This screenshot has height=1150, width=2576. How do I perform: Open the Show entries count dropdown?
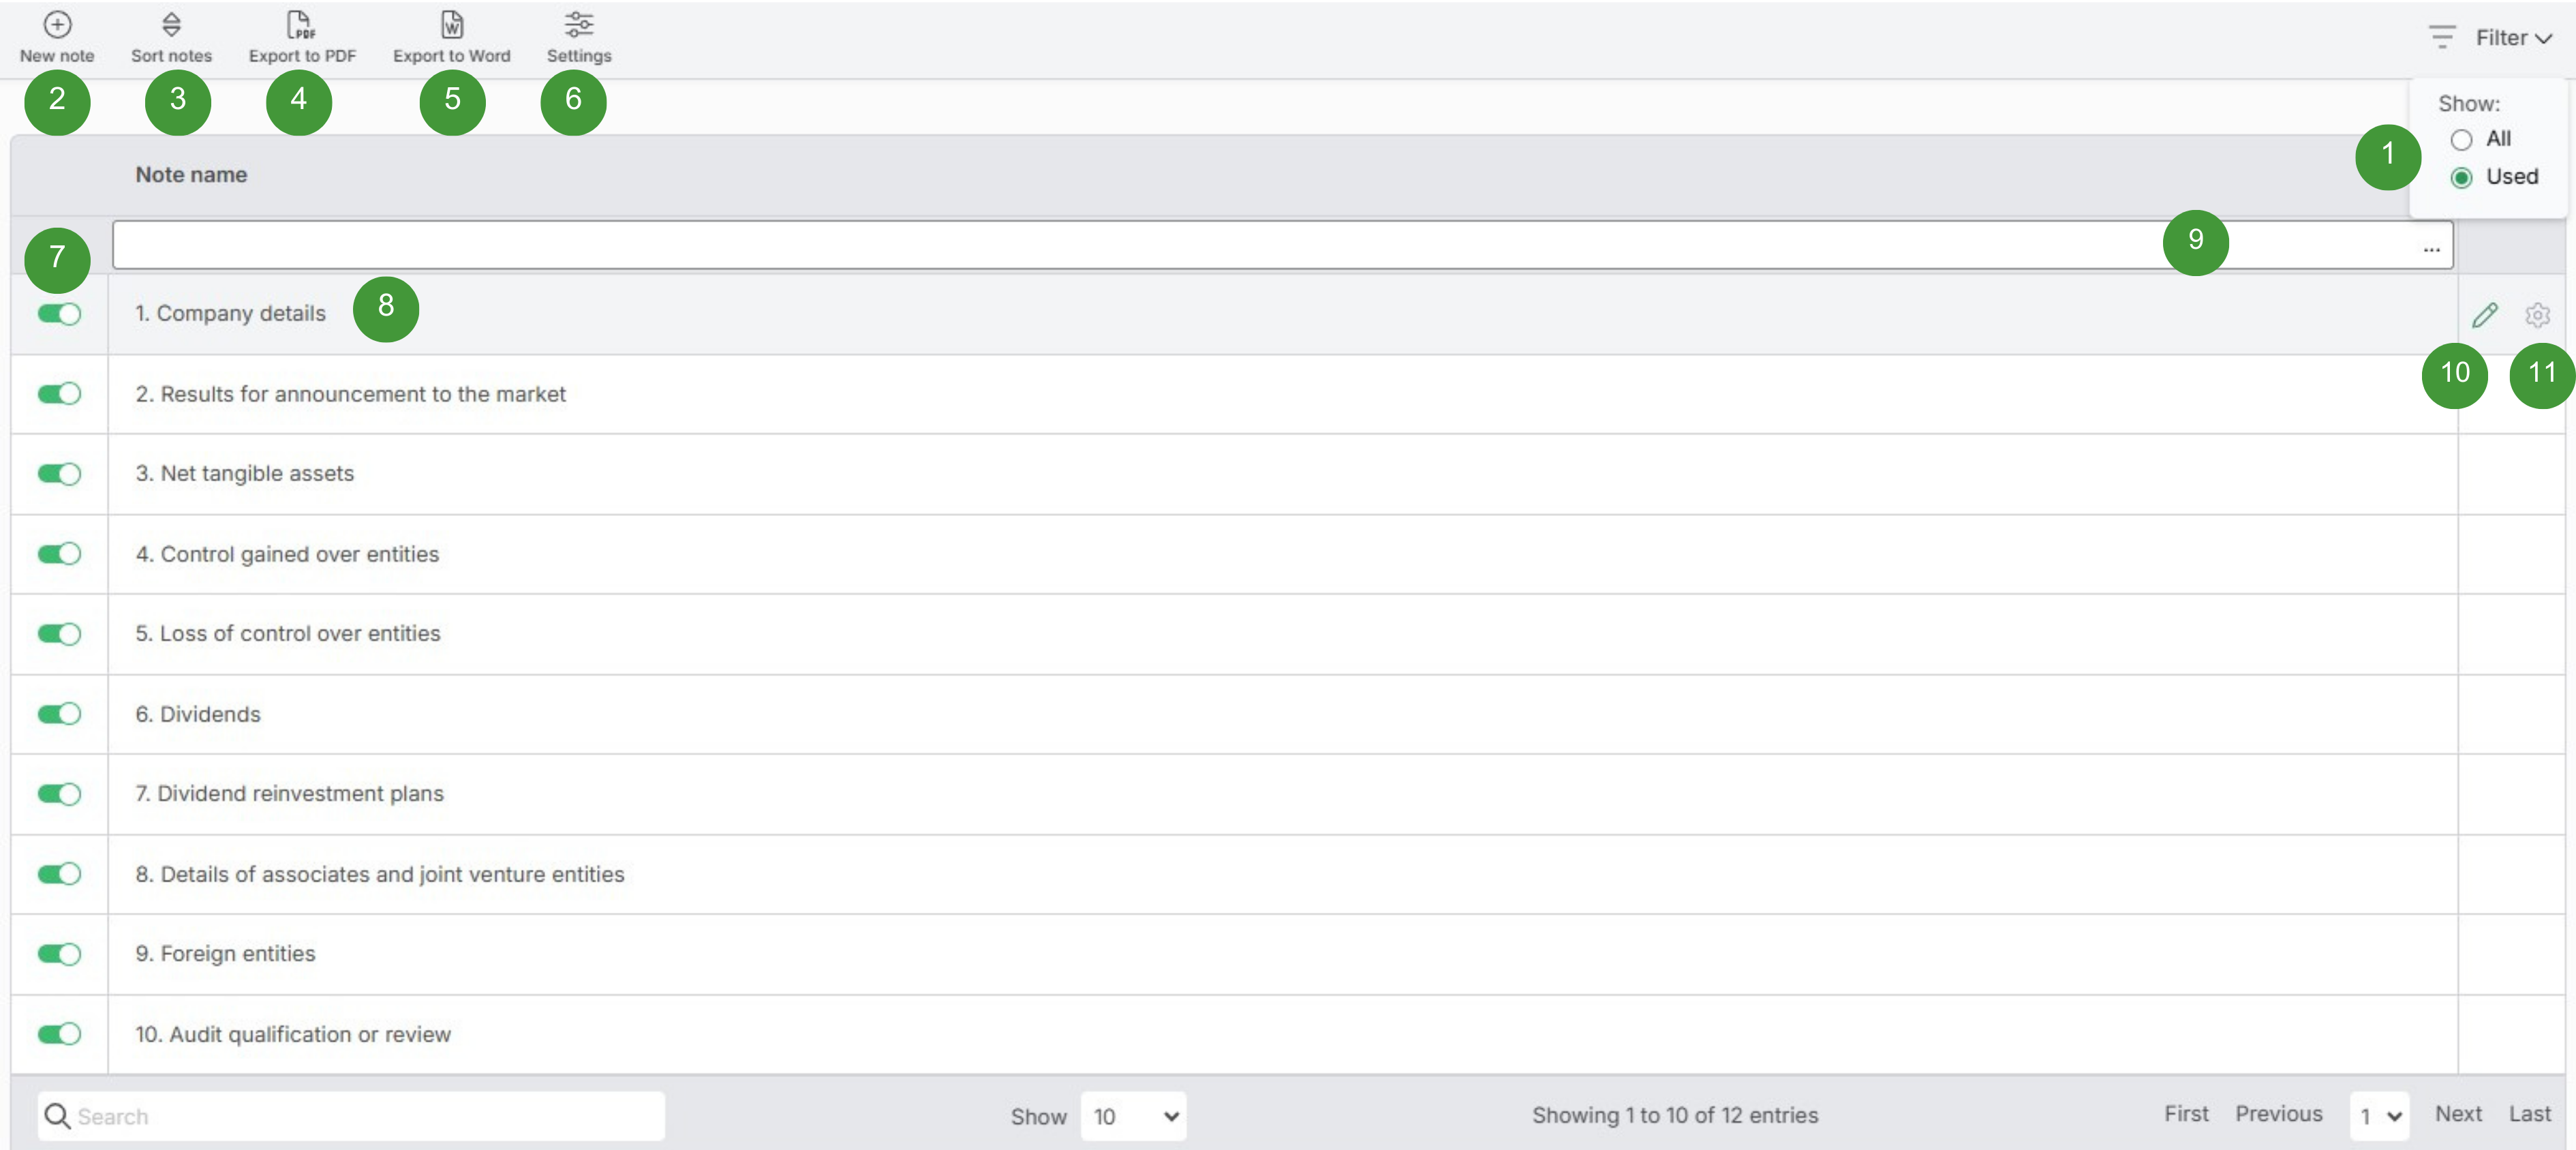[x=1133, y=1116]
